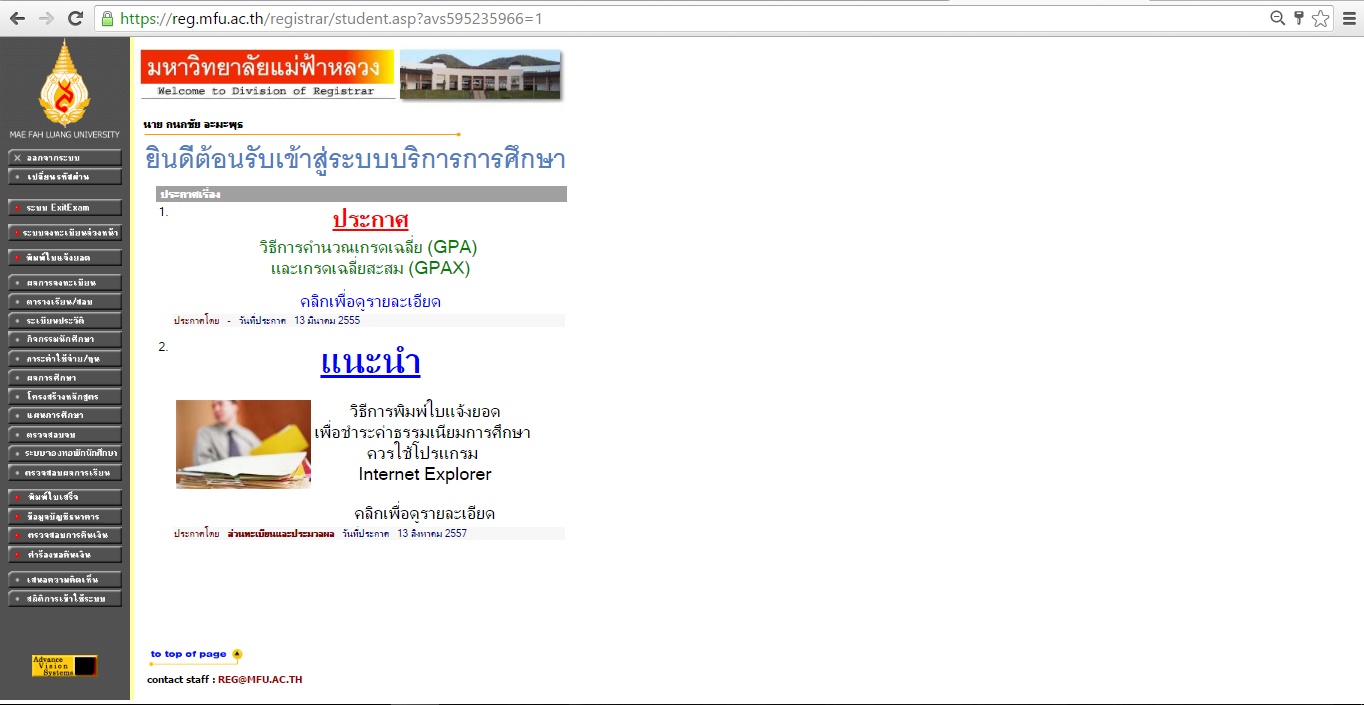
Task: Click the magnifier zoom icon in the toolbar
Action: [x=1277, y=17]
